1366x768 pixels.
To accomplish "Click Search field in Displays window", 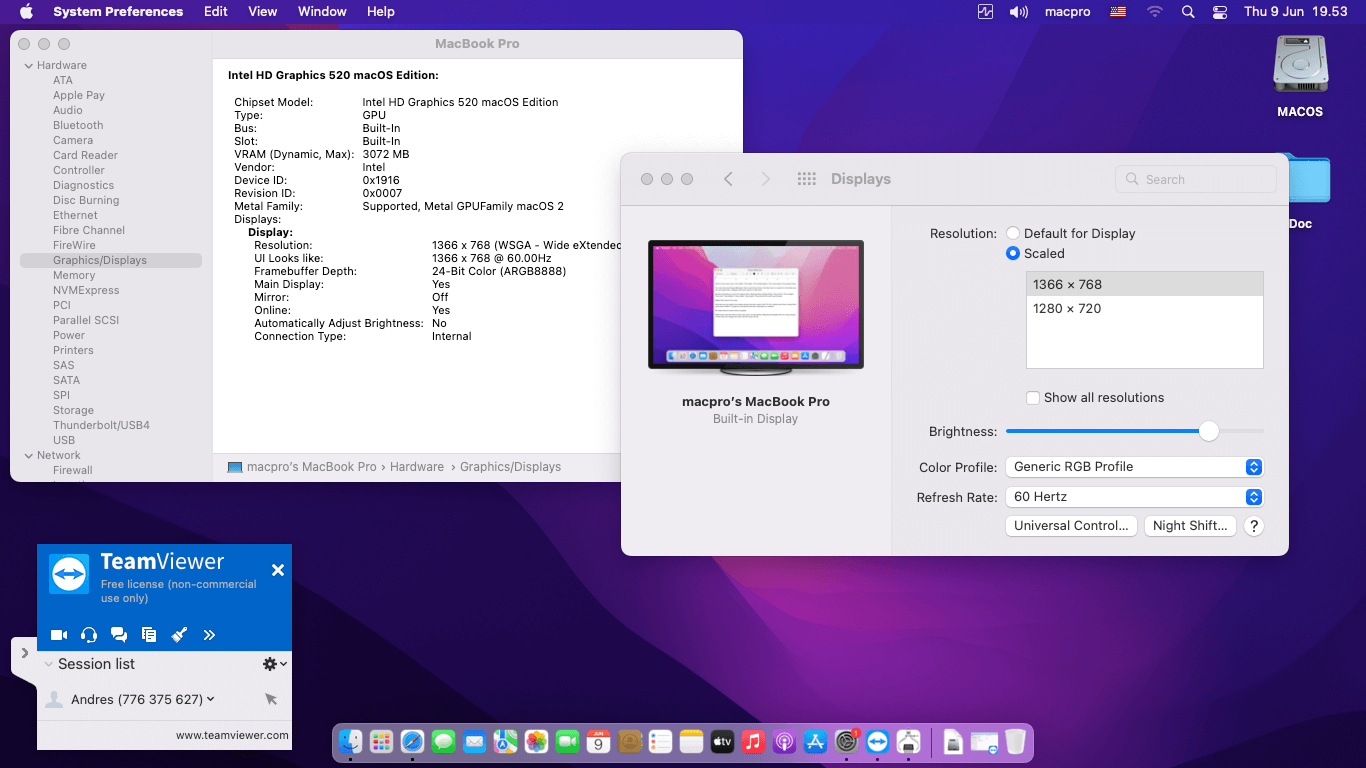I will [1196, 179].
